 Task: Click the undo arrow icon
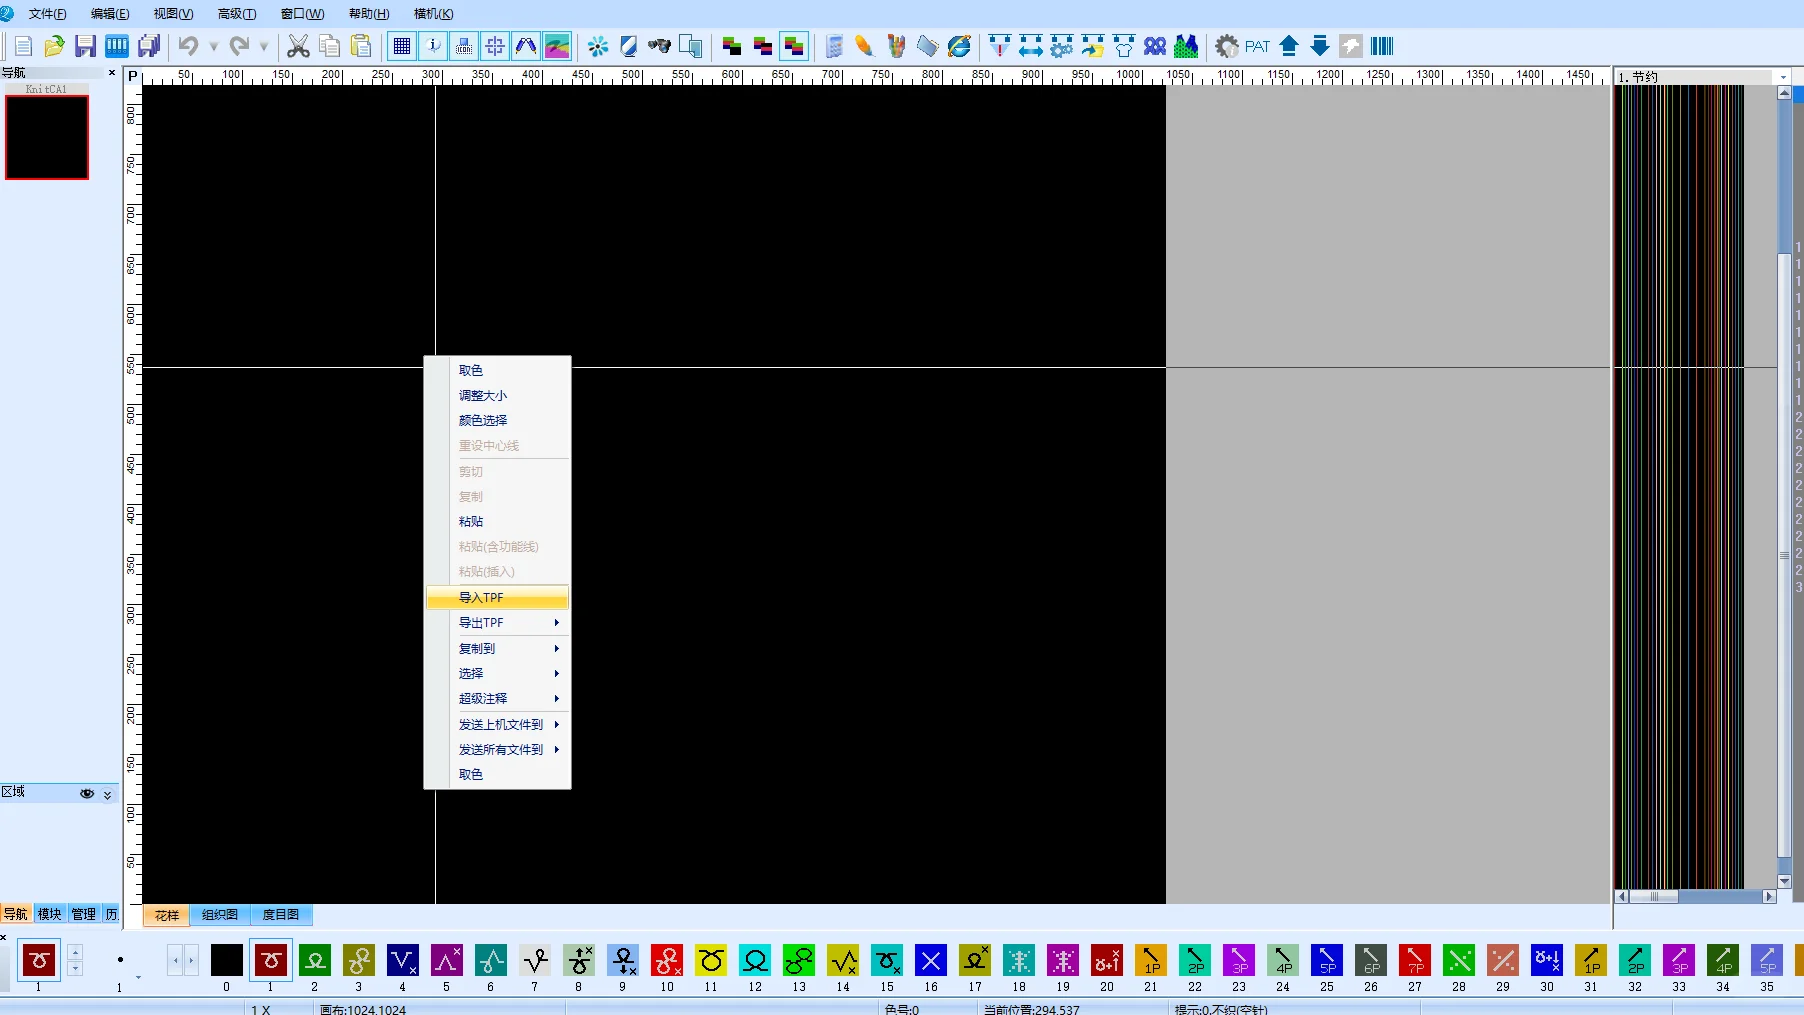tap(188, 46)
